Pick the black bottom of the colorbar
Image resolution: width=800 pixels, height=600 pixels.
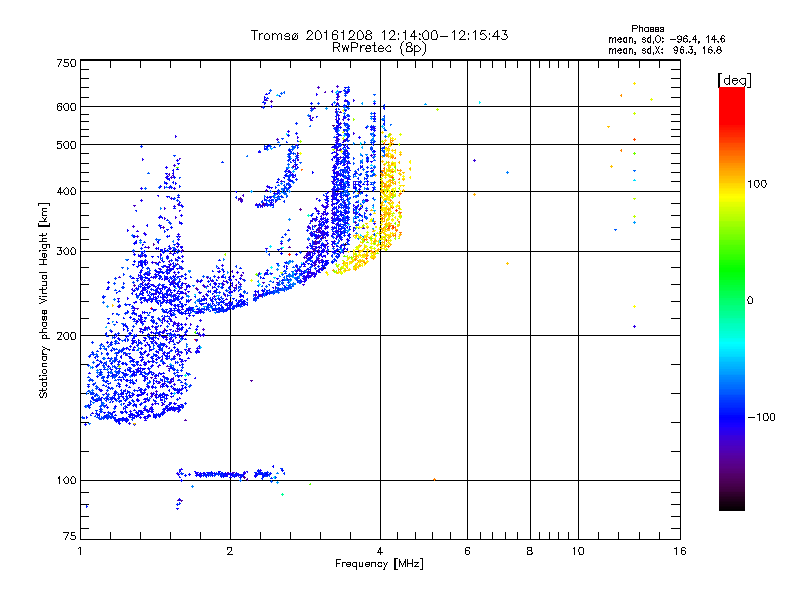(x=732, y=503)
